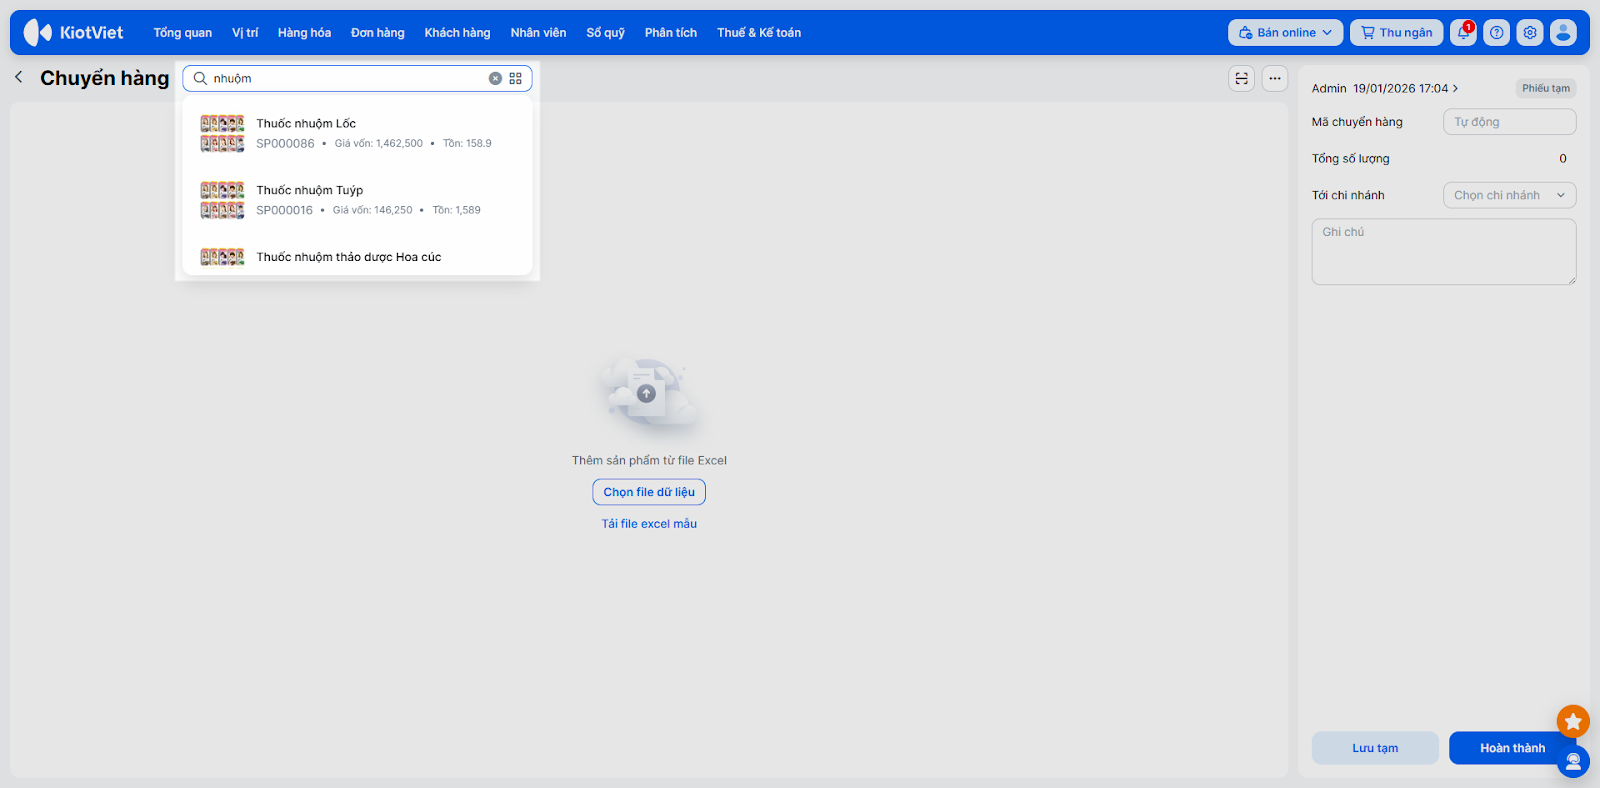Viewport: 1600px width, 788px height.
Task: Click the KiotViet logo
Action: pyautogui.click(x=73, y=32)
